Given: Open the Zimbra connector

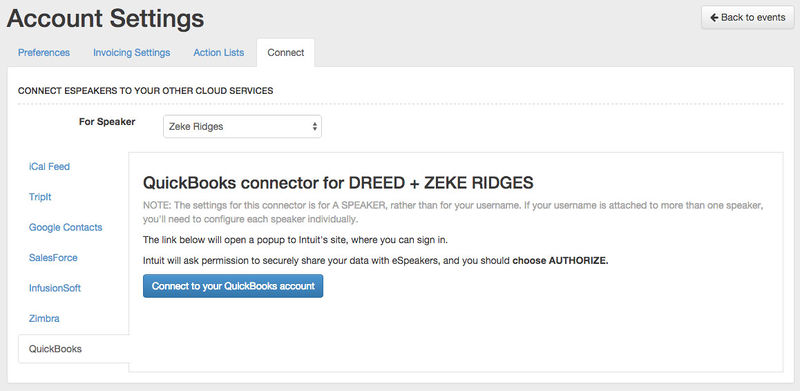Looking at the screenshot, I should point(44,319).
